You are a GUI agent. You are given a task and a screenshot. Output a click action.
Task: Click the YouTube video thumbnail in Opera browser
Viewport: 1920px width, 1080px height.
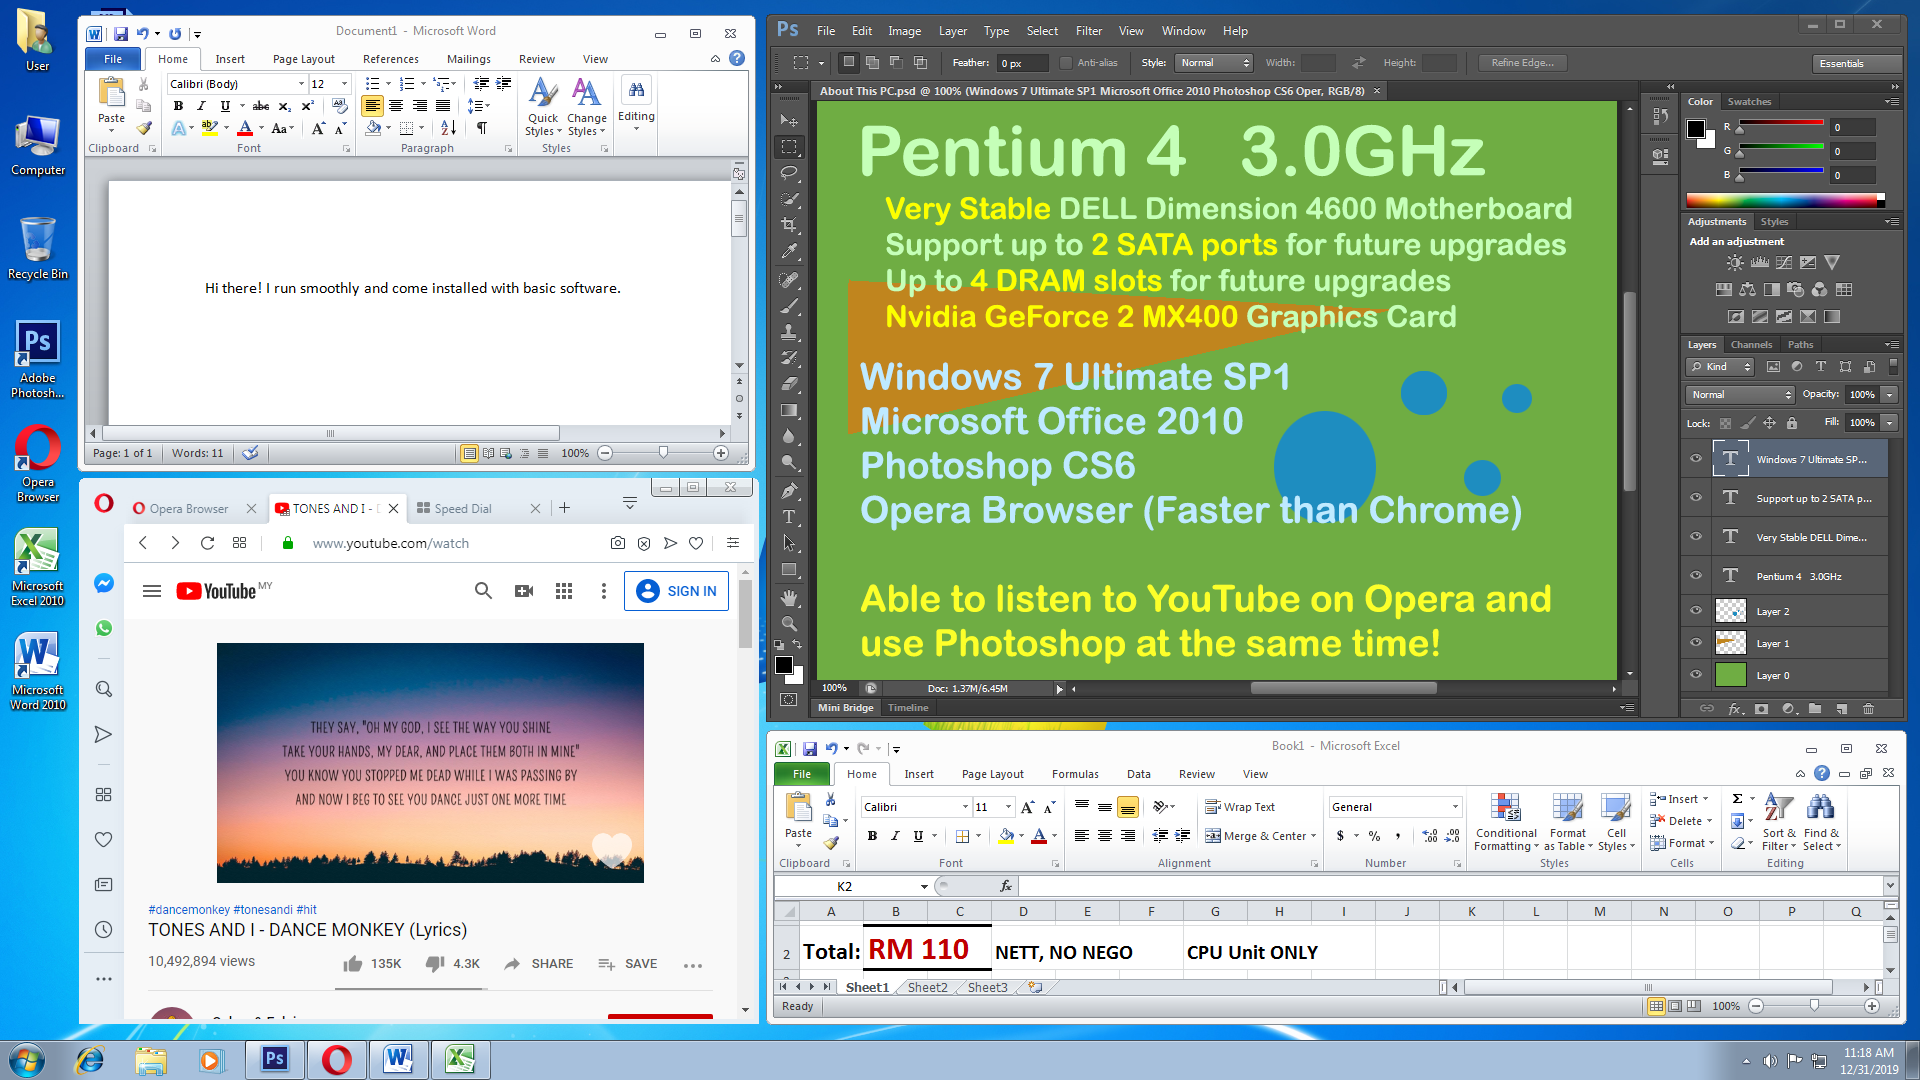(430, 762)
